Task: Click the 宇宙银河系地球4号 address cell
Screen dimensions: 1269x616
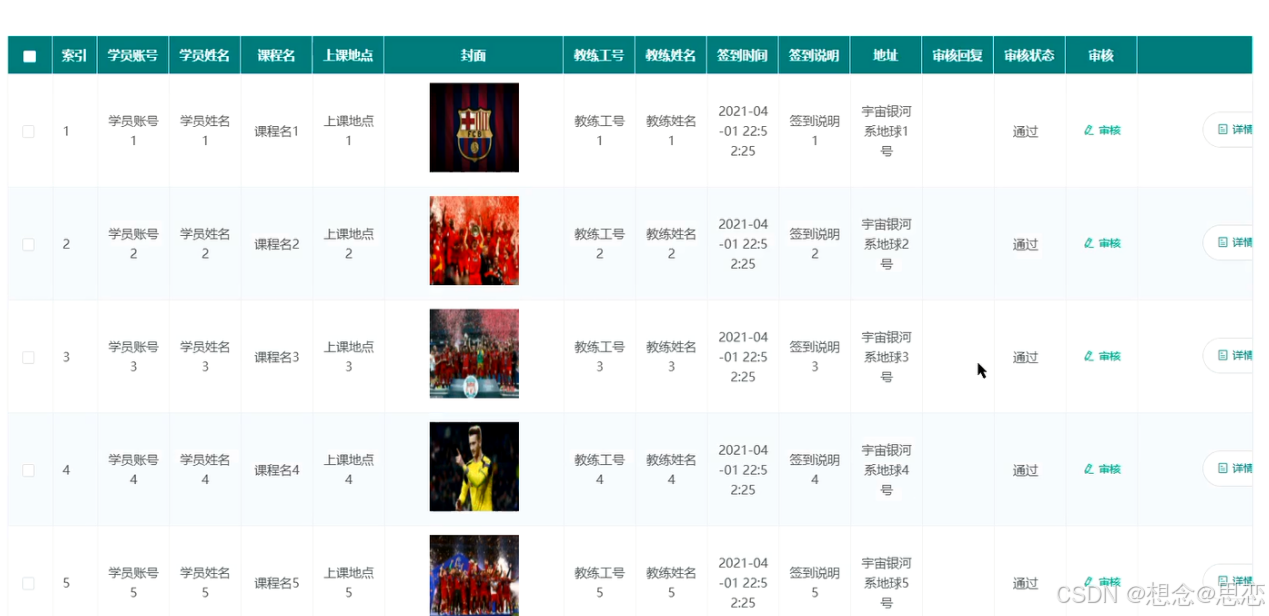Action: coord(886,470)
